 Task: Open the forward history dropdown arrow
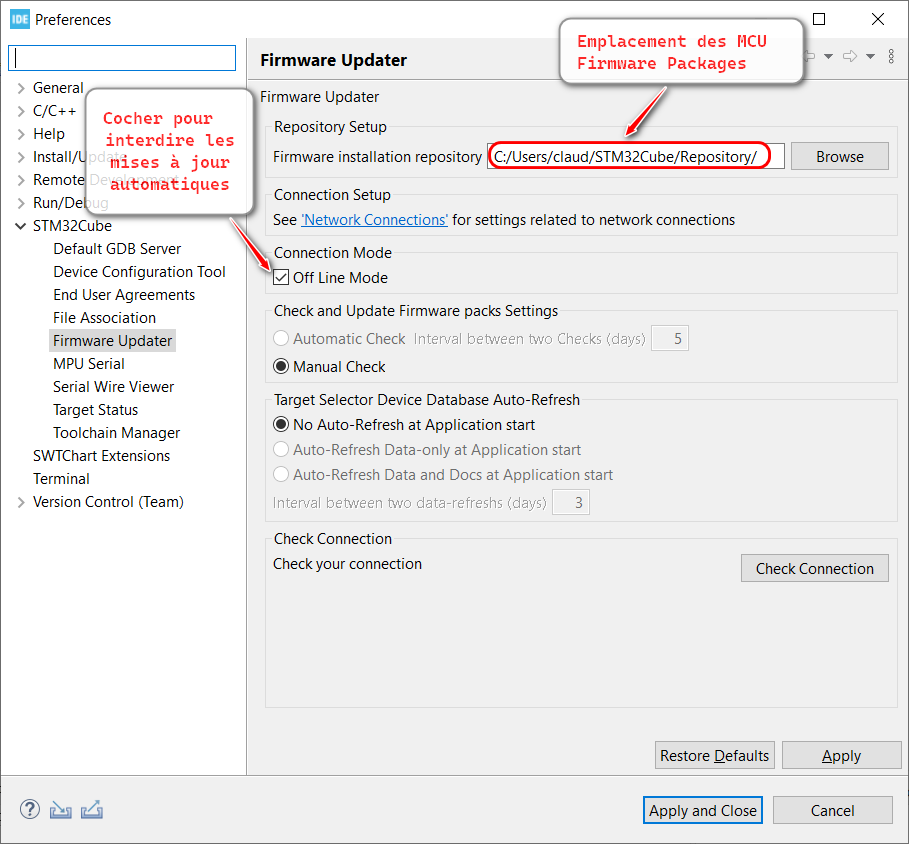(x=870, y=56)
